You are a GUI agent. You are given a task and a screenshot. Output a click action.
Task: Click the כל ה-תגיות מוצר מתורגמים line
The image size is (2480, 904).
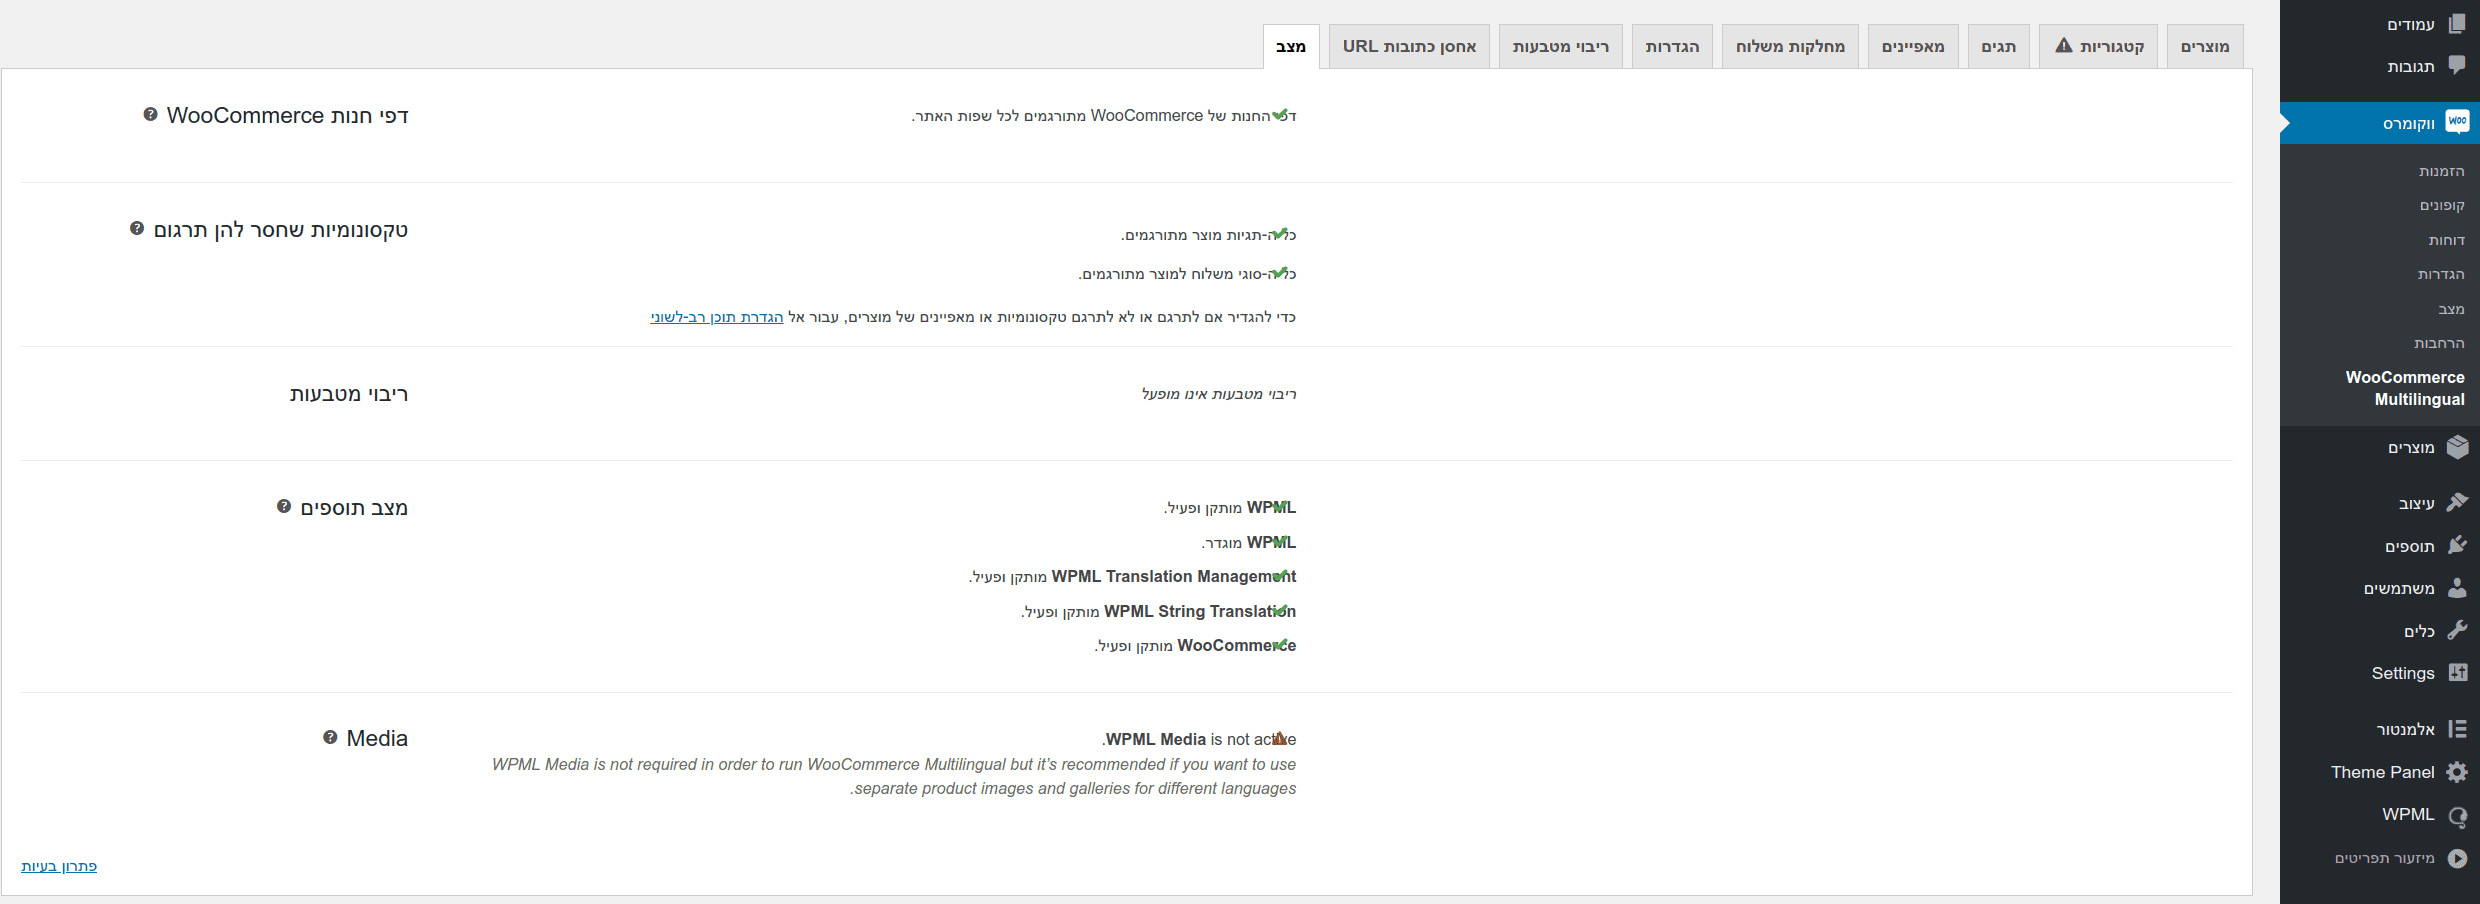1208,235
